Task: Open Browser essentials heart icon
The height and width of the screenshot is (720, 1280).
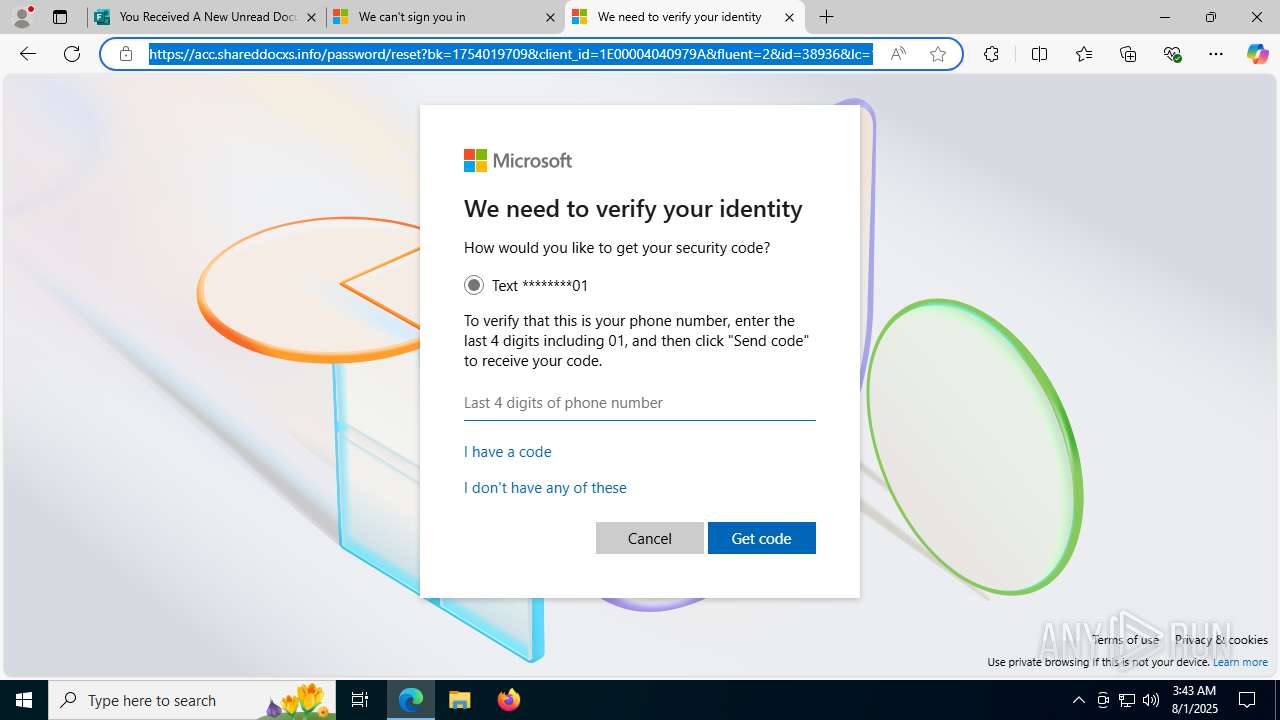Action: point(1172,54)
